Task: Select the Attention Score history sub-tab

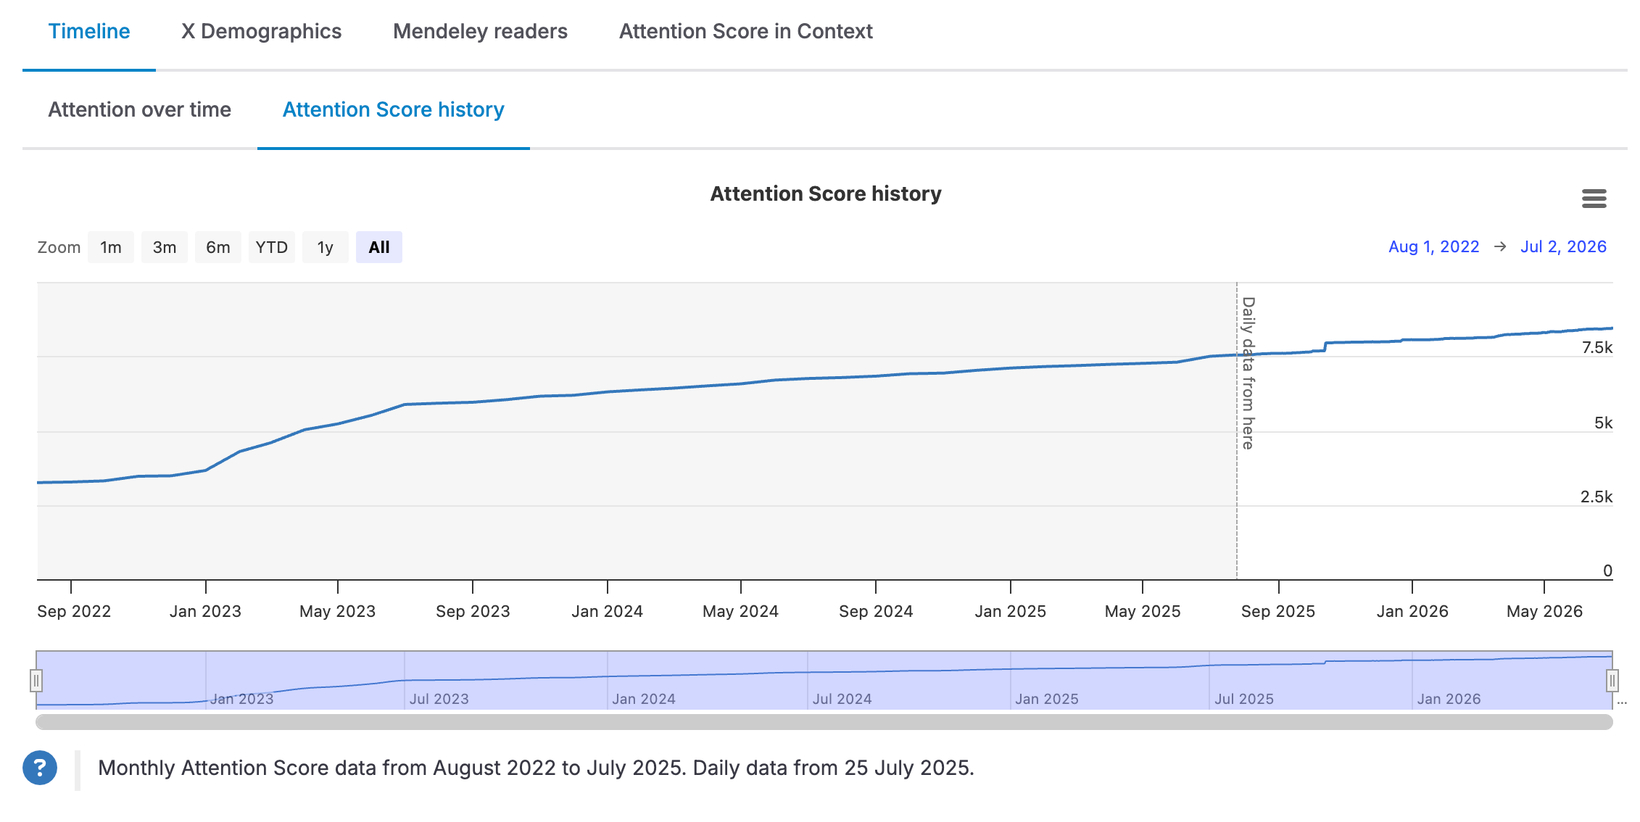Action: tap(393, 110)
